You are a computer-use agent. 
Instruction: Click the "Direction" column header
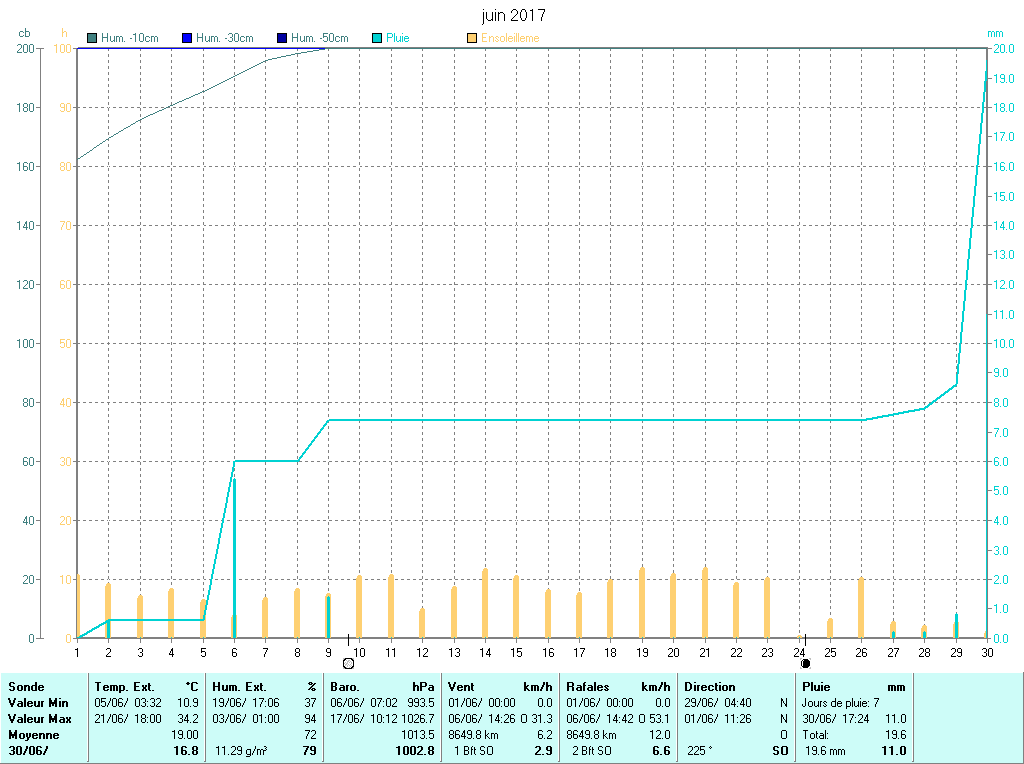(709, 687)
